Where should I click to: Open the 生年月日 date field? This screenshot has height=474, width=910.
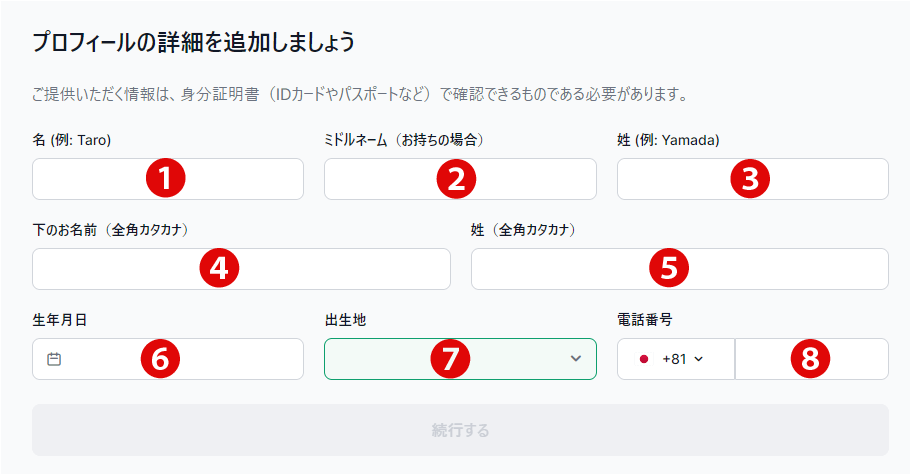point(168,359)
